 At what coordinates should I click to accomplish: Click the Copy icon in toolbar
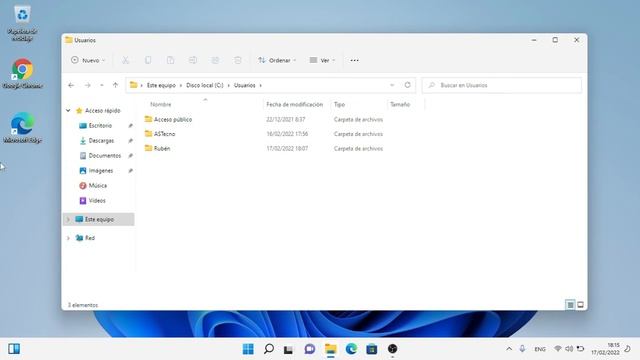coord(148,60)
